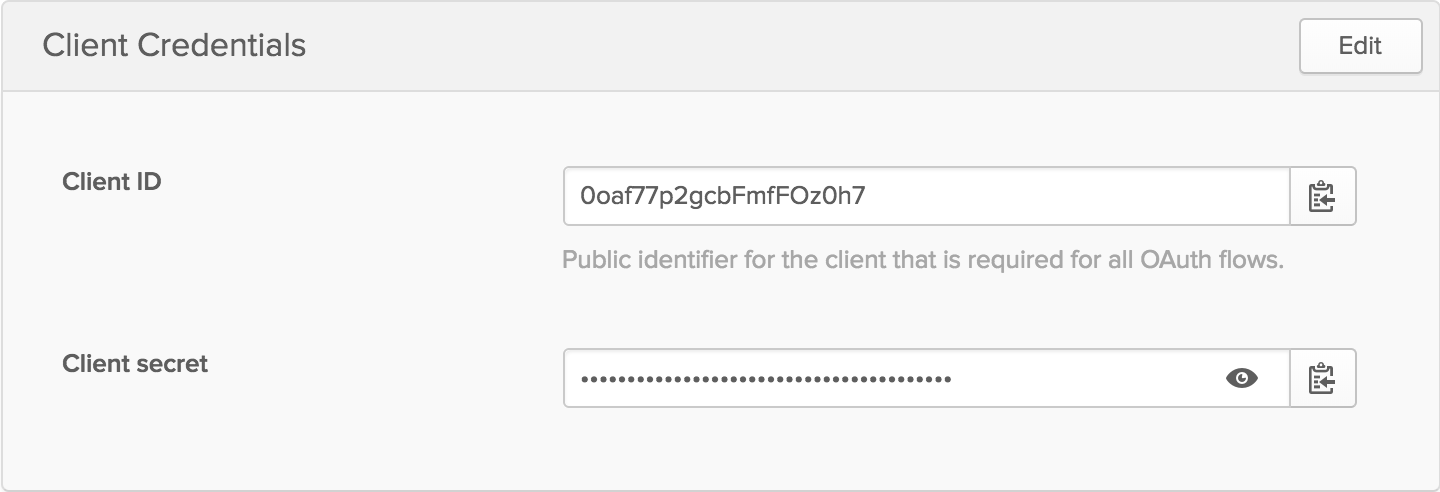The height and width of the screenshot is (492, 1440).
Task: Click the bold Client ID label
Action: 112,181
